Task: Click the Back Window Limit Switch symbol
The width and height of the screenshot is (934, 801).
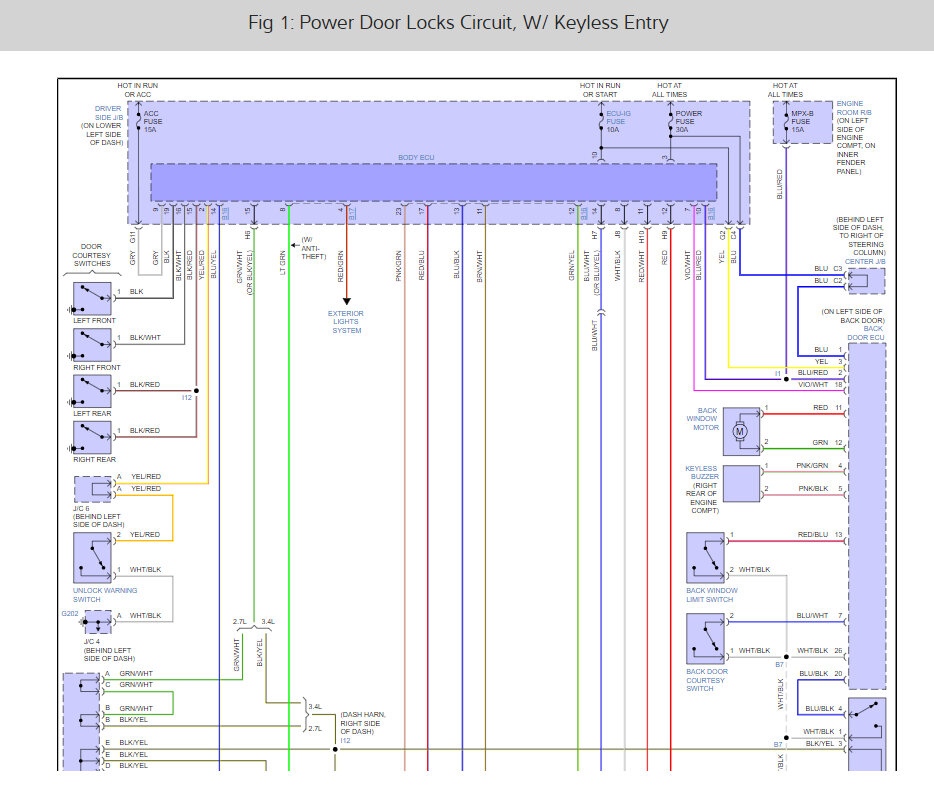Action: [x=706, y=557]
